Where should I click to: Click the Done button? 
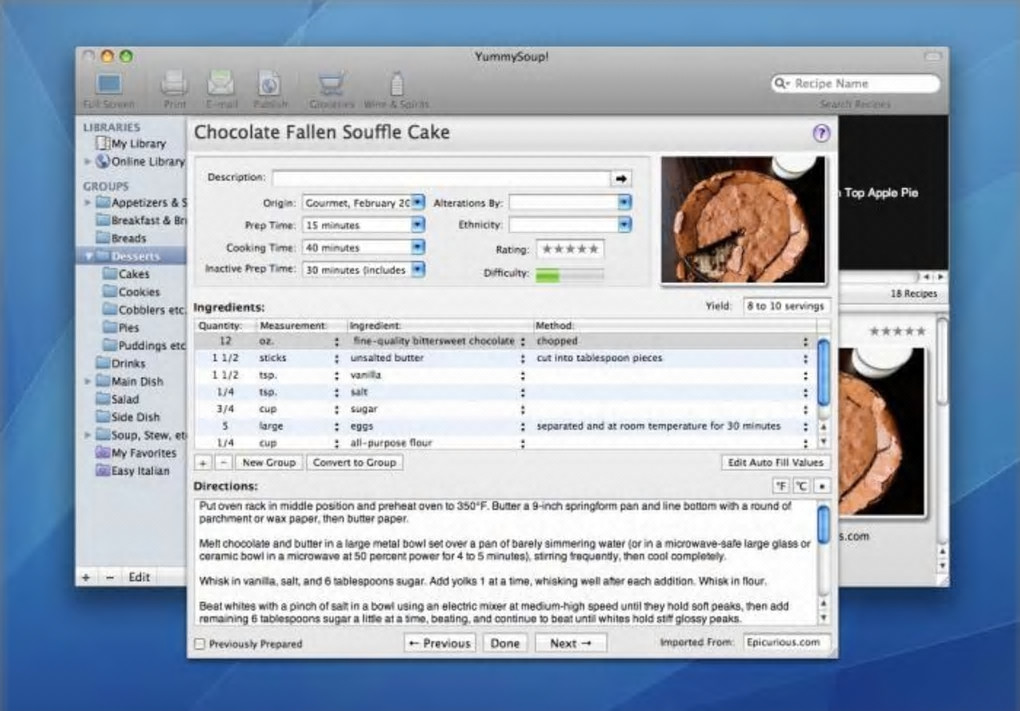click(505, 643)
